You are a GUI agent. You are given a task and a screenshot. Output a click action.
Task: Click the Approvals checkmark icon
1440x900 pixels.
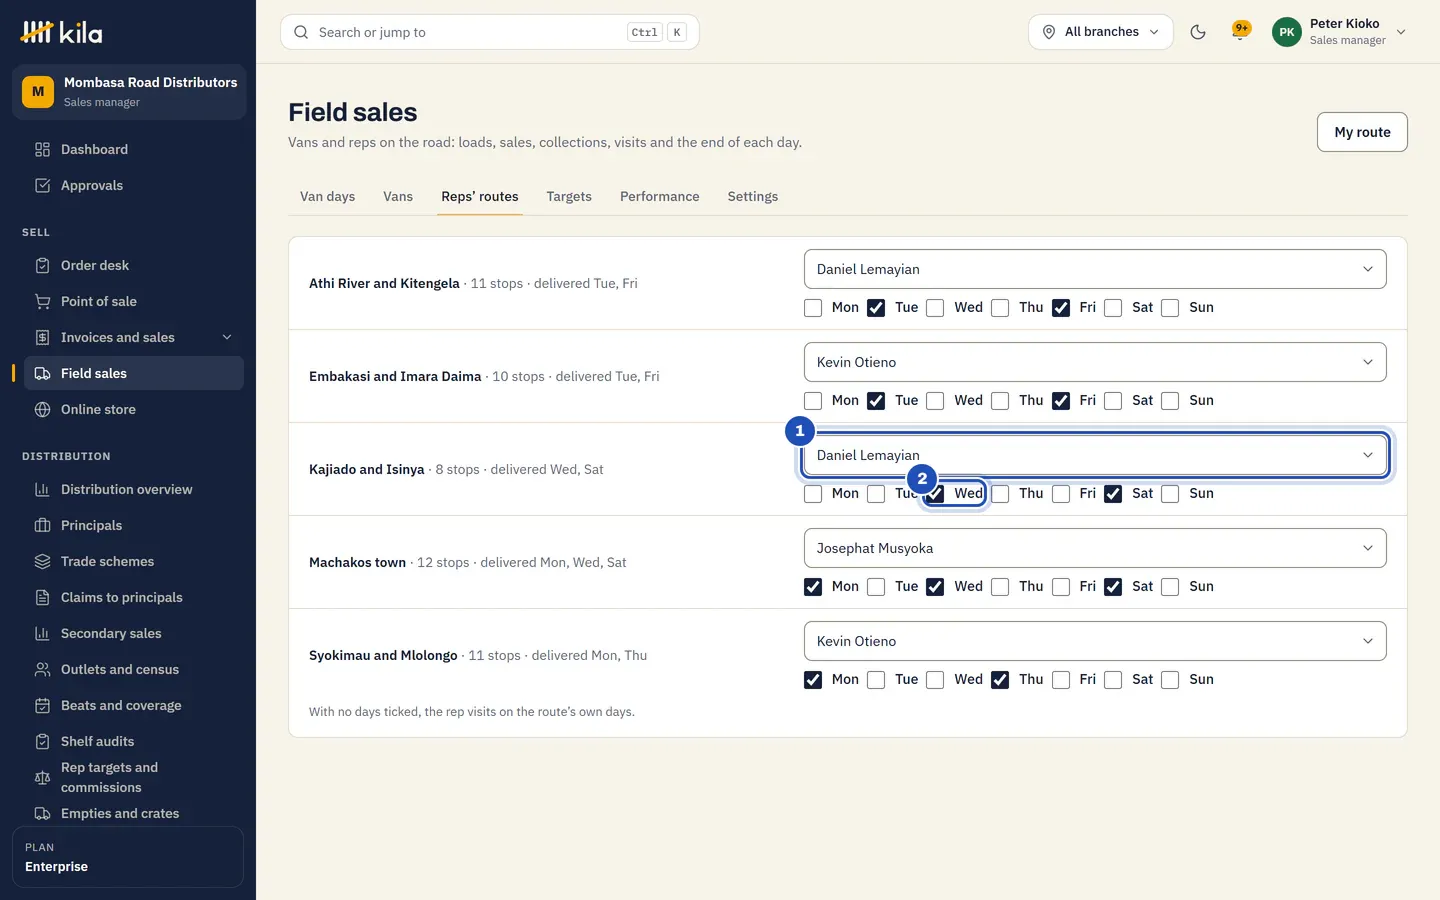(x=42, y=186)
